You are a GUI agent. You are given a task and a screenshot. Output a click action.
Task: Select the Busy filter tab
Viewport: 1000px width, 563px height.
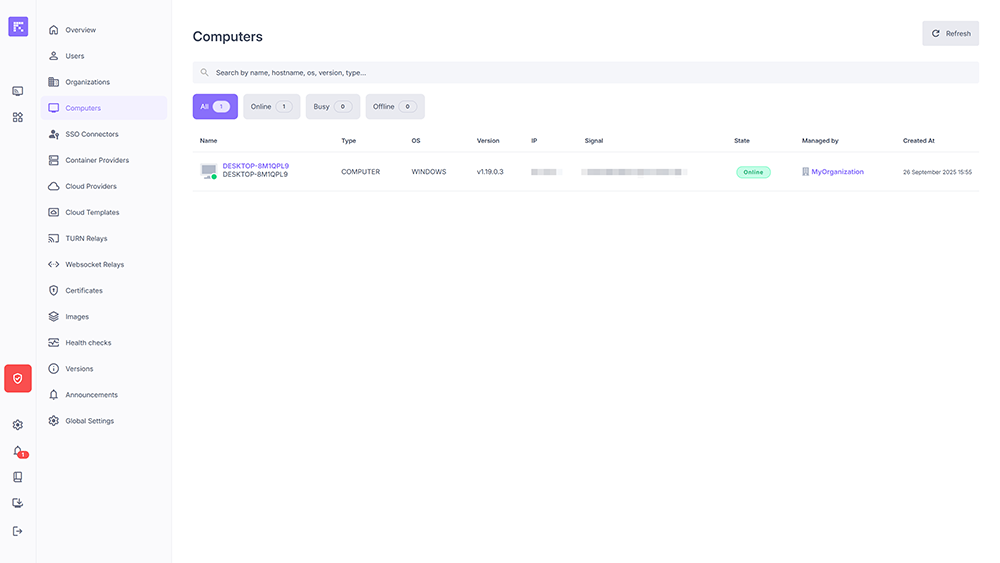click(332, 107)
